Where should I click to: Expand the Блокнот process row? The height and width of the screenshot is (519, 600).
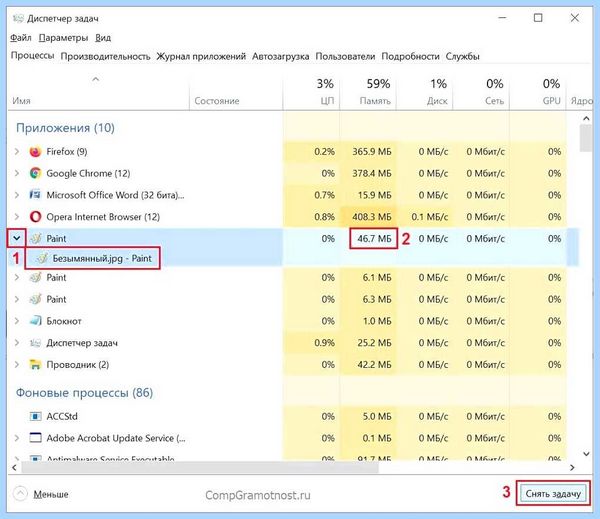(17, 320)
